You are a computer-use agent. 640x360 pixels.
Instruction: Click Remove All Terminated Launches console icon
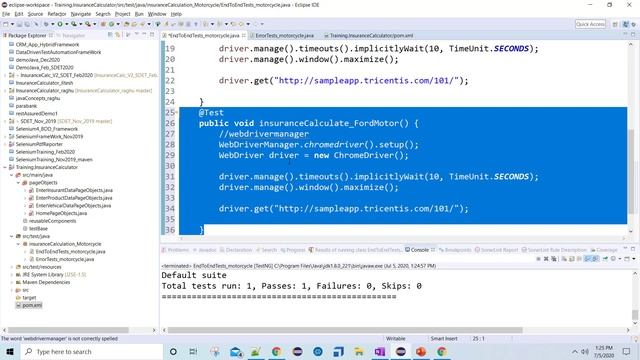tap(553, 259)
